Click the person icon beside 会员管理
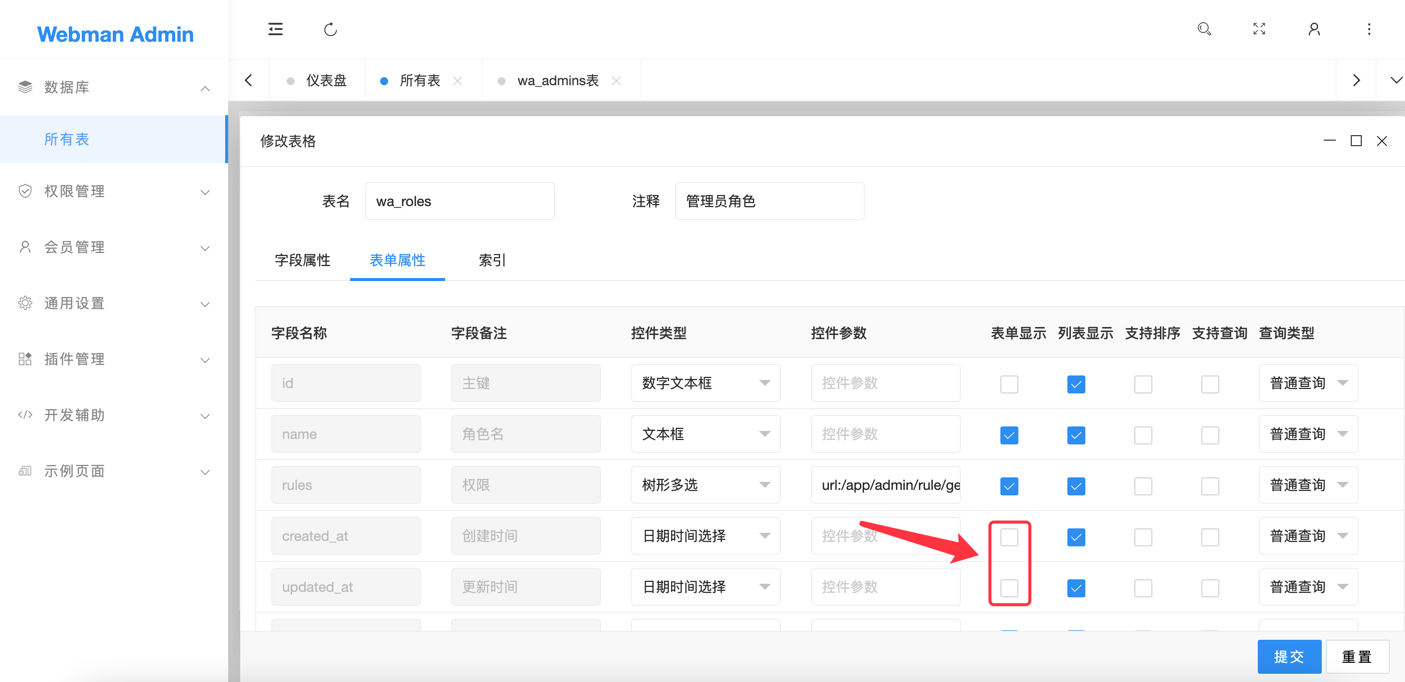This screenshot has height=682, width=1405. coord(25,247)
